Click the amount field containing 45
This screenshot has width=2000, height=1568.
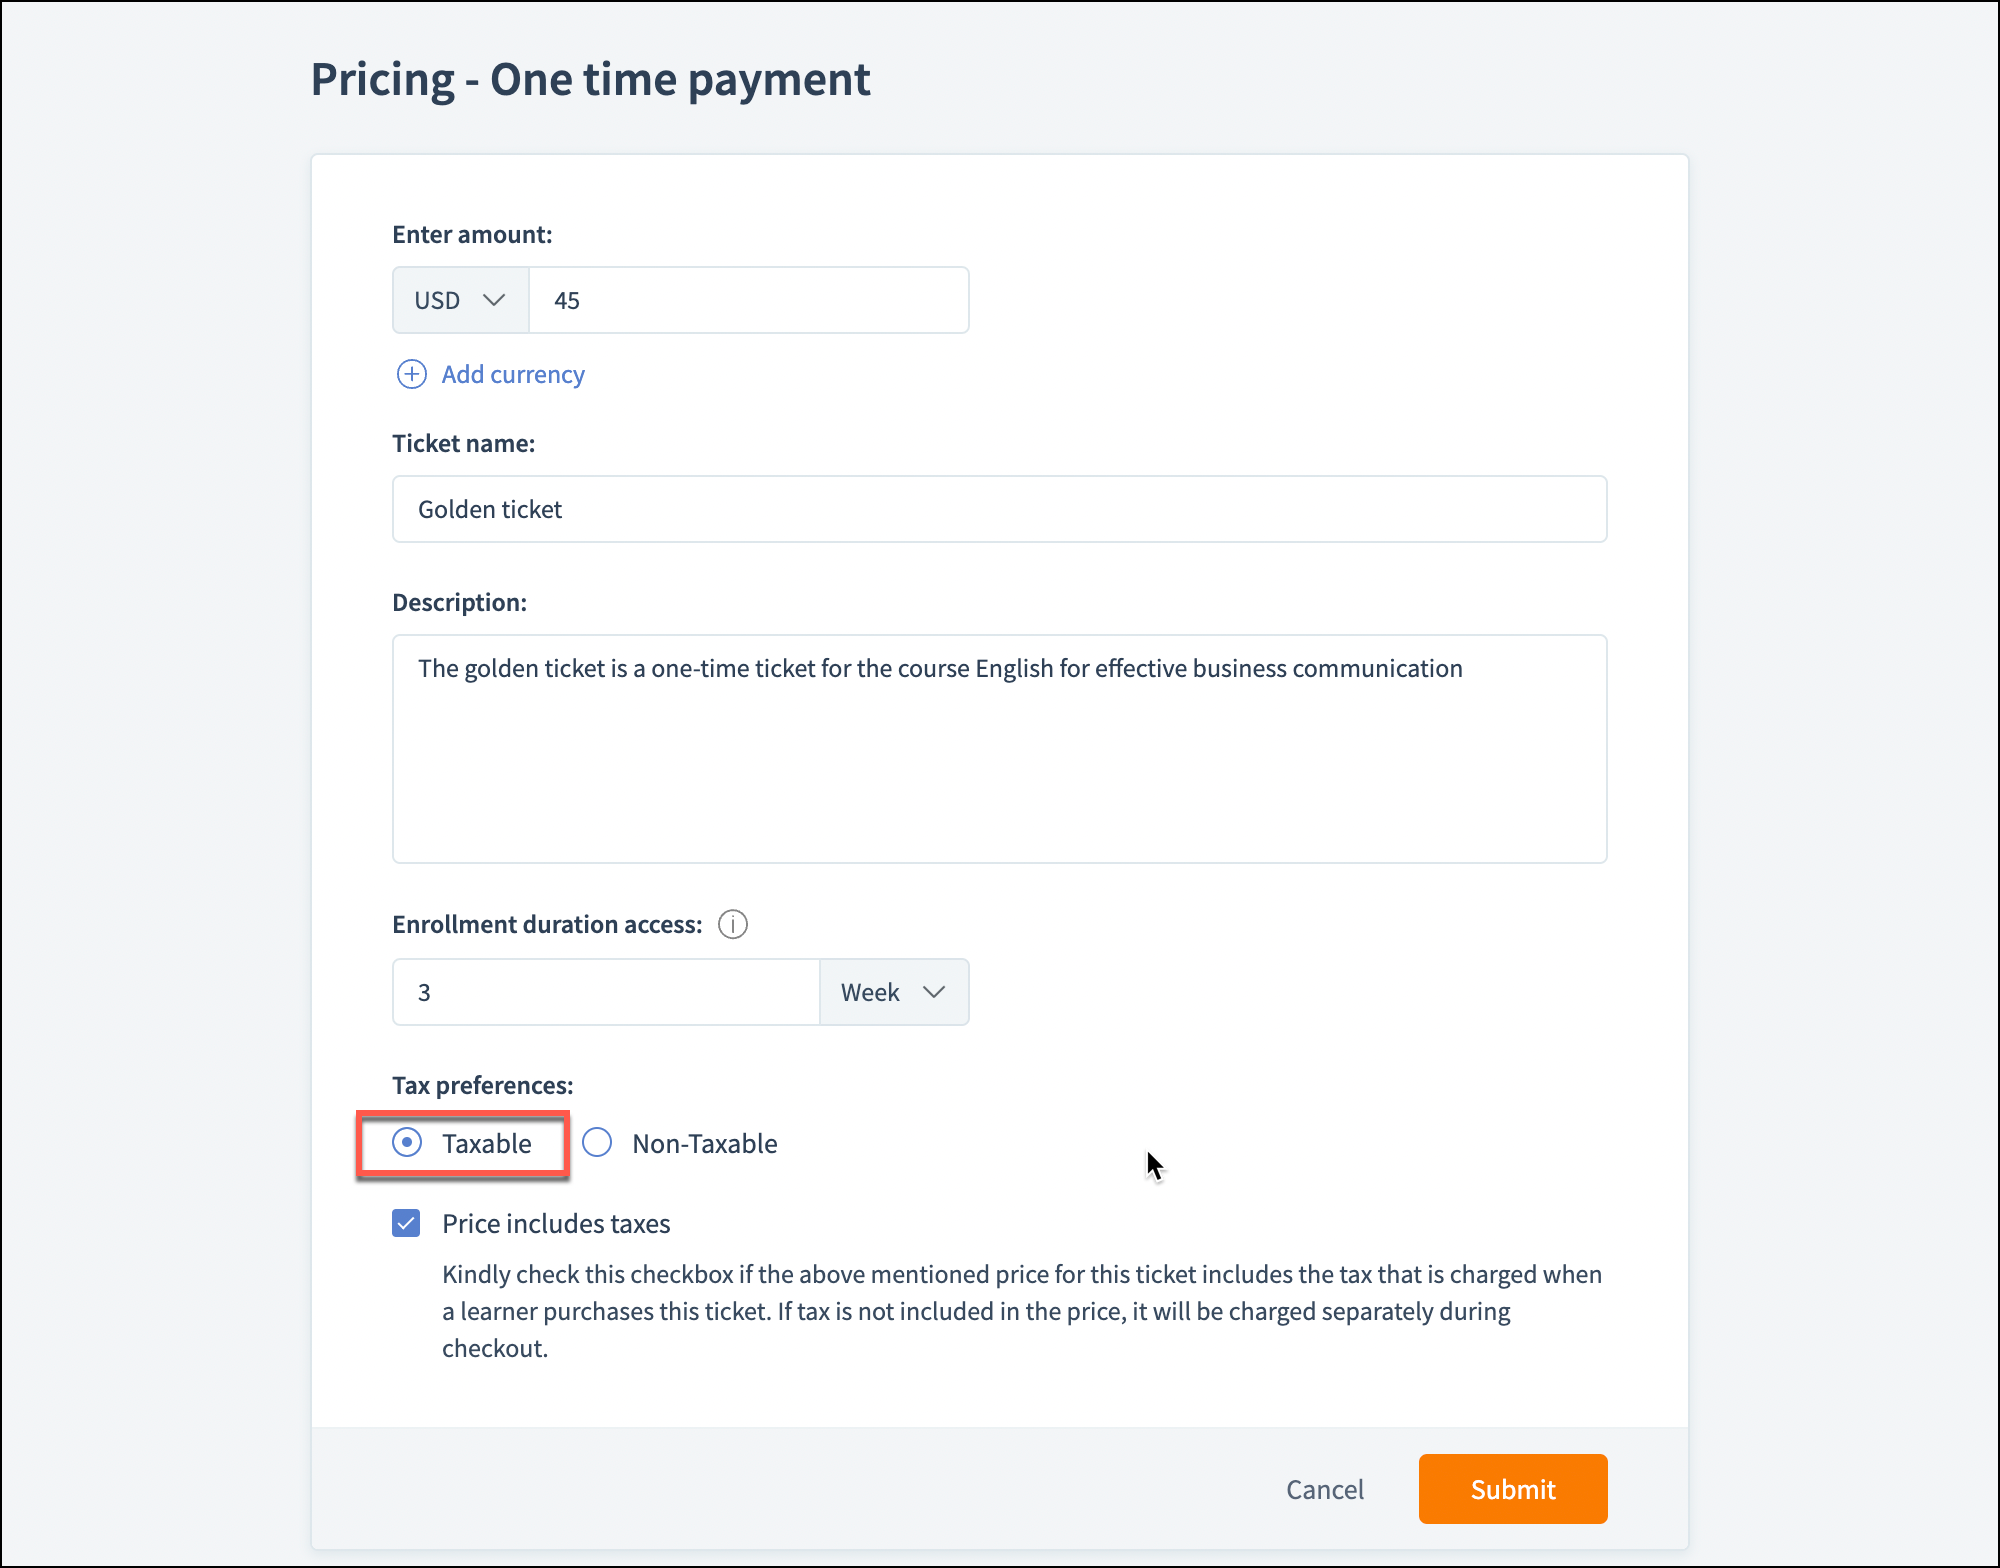(748, 300)
